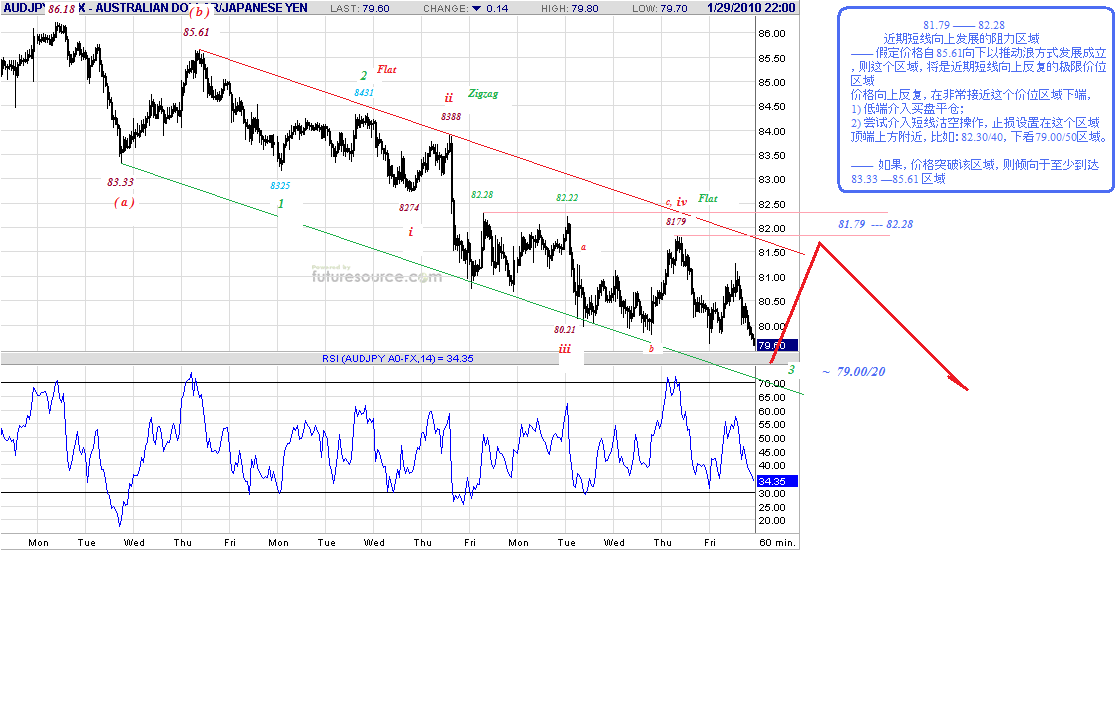
Task: Click the green 82.22 price label
Action: click(567, 198)
